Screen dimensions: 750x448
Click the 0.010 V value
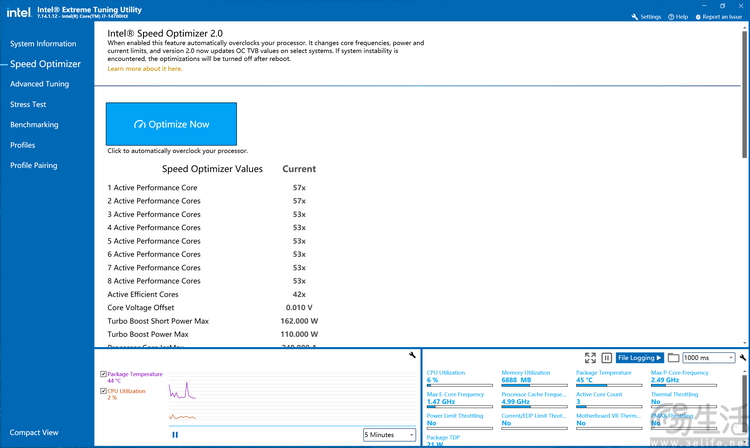pyautogui.click(x=299, y=307)
